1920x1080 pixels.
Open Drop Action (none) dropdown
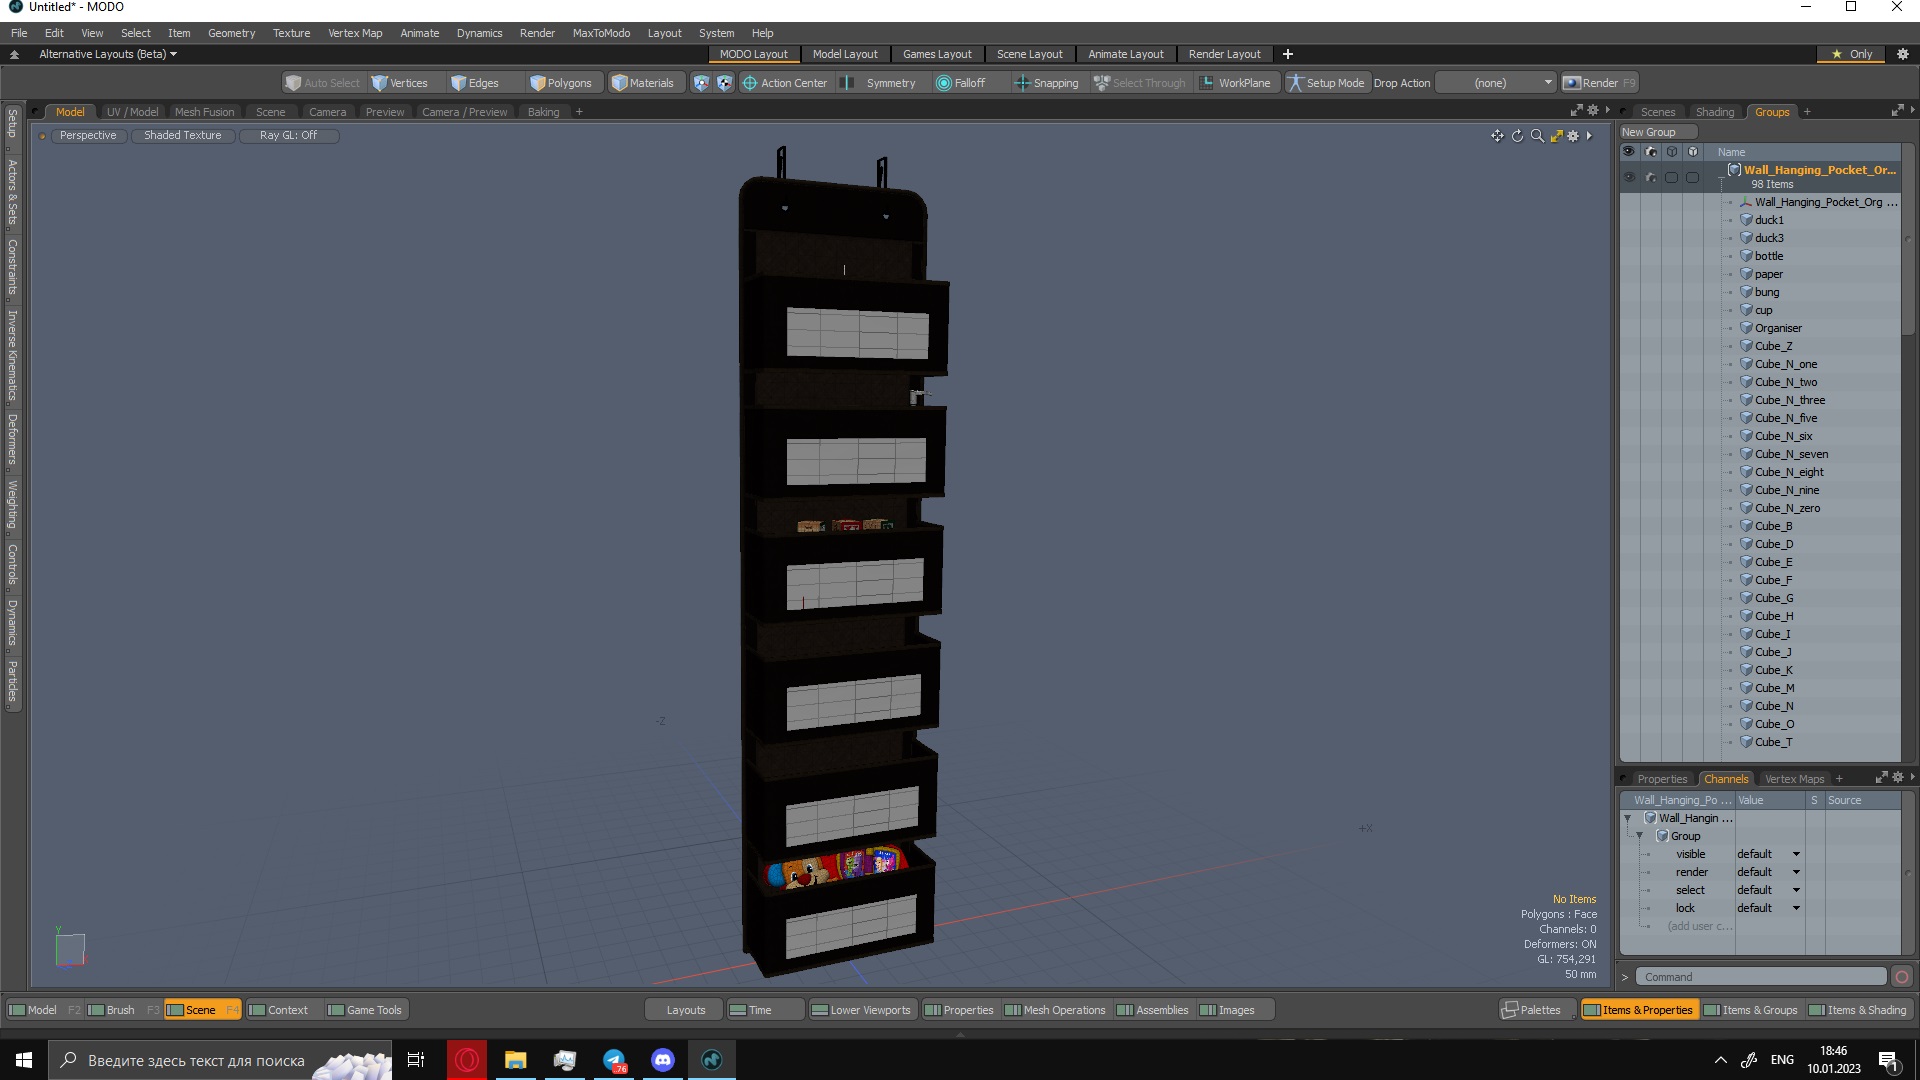(x=1495, y=83)
